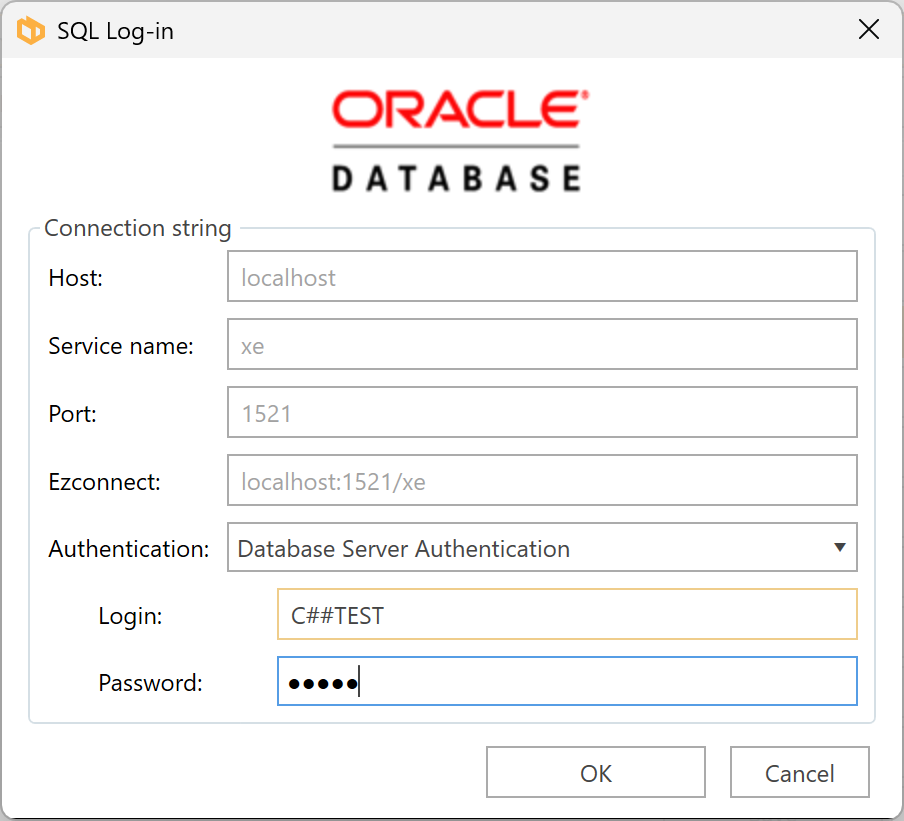
Task: Click the Host field showing localhost
Action: click(x=542, y=276)
